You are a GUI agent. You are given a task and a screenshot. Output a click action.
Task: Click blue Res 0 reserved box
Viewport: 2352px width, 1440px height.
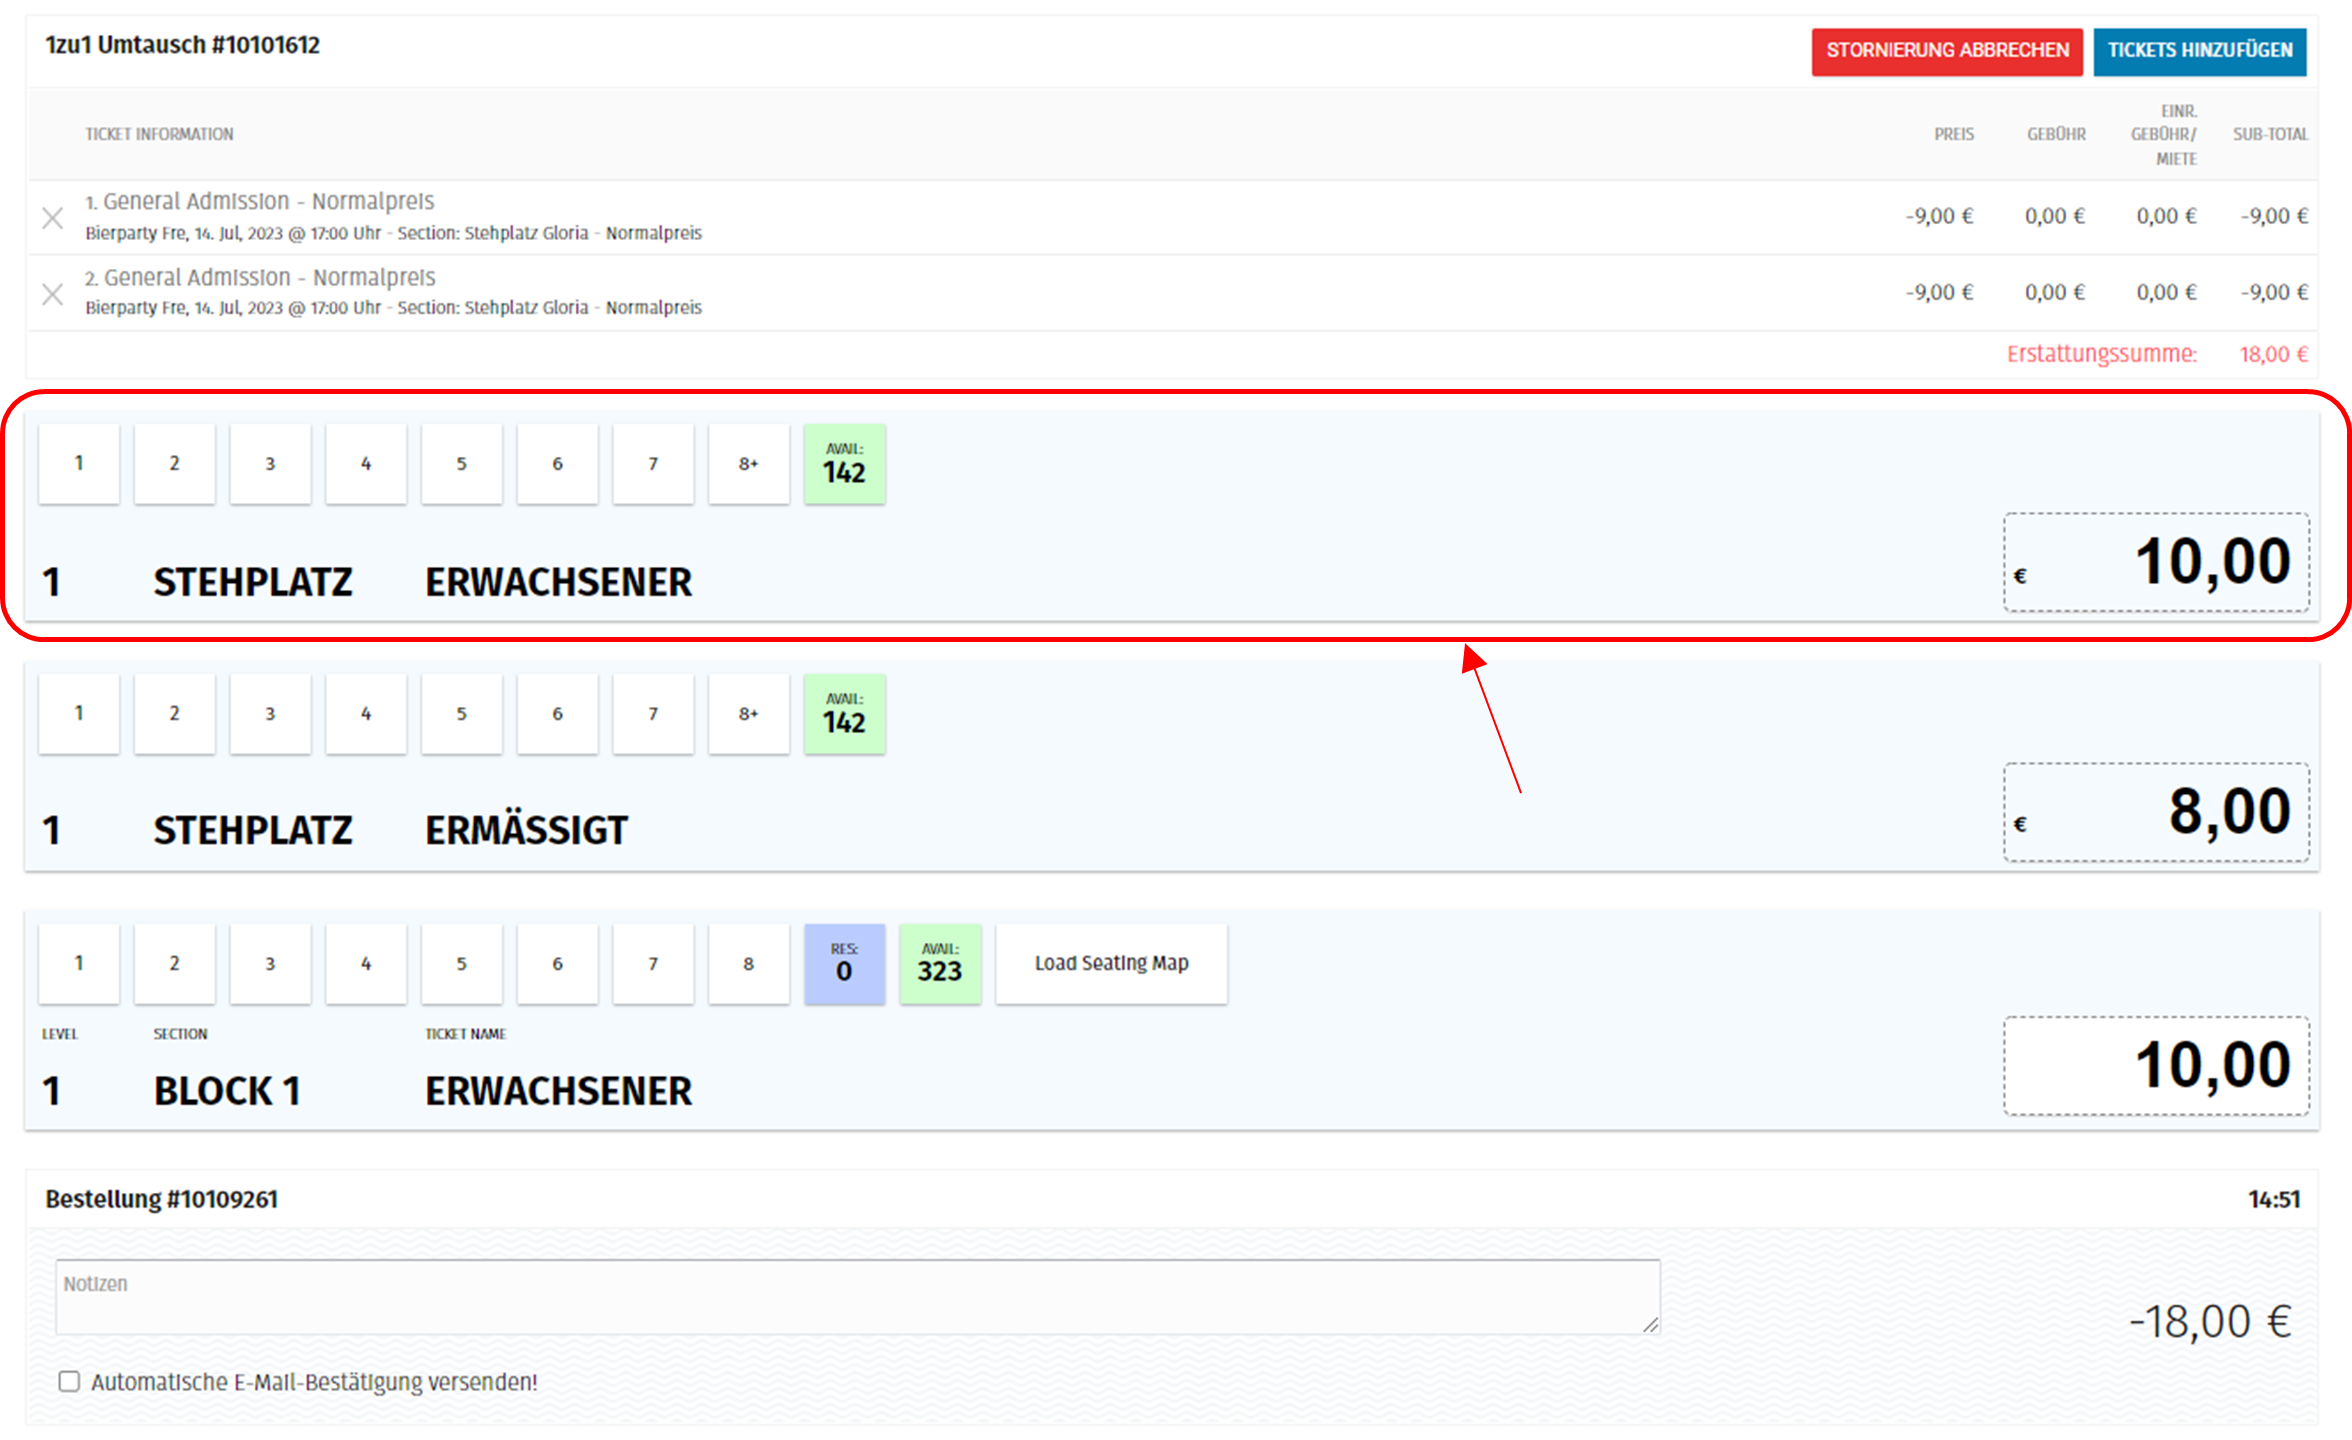click(x=844, y=964)
